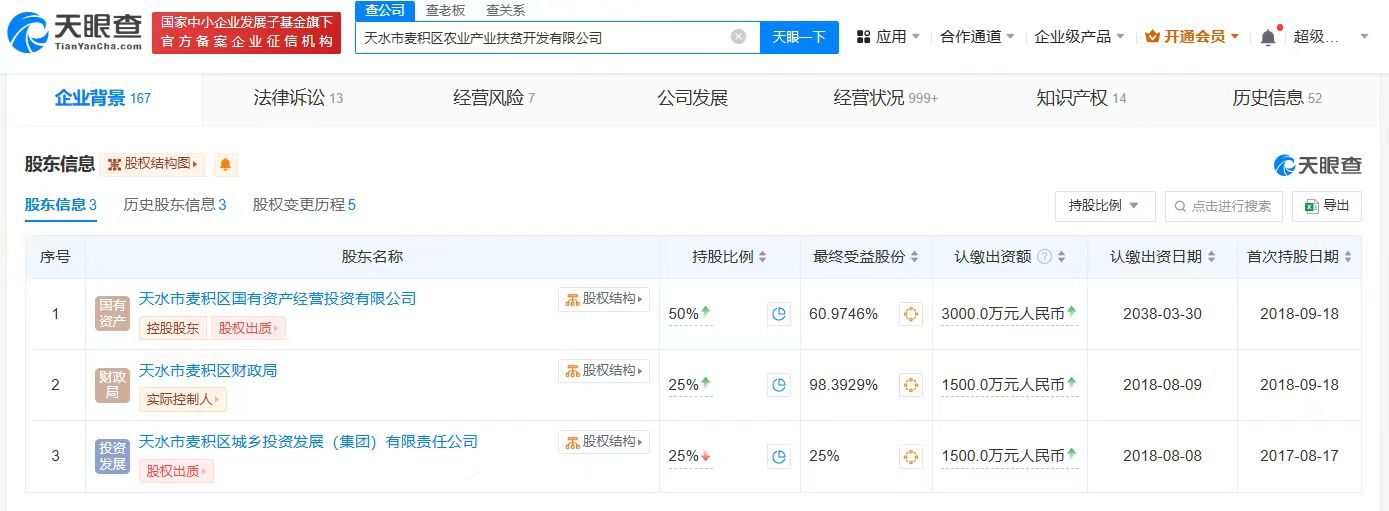Click beneficiary target icon next to 60.9746%
The width and height of the screenshot is (1389, 511).
tap(911, 314)
